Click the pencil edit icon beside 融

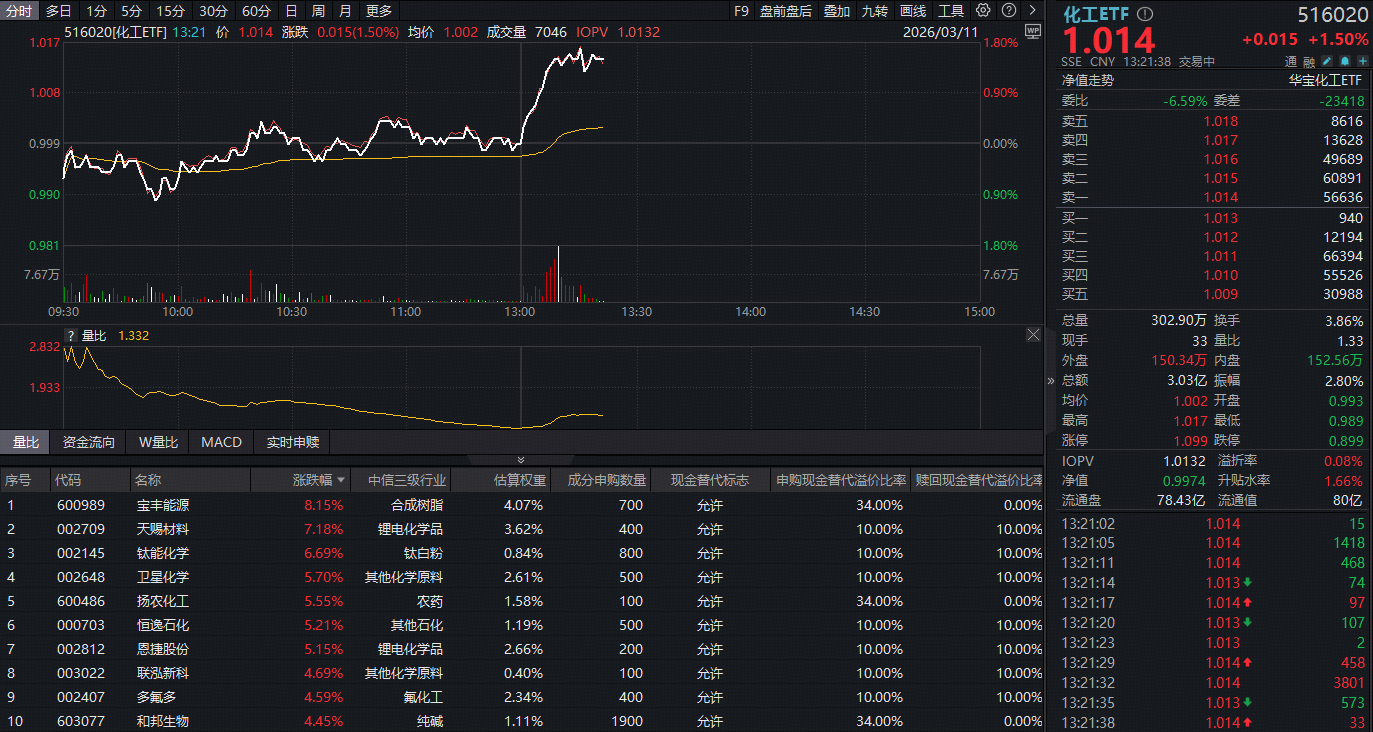point(1327,61)
